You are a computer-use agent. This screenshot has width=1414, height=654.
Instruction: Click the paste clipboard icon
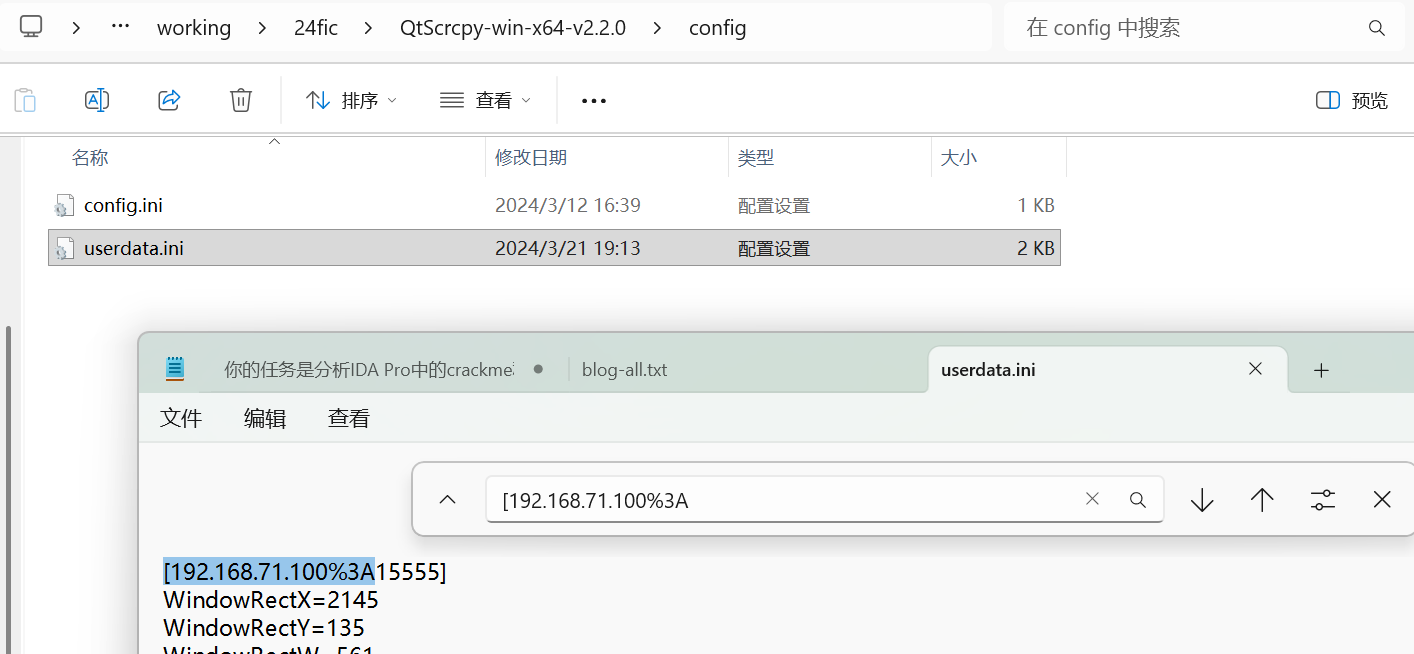coord(25,100)
